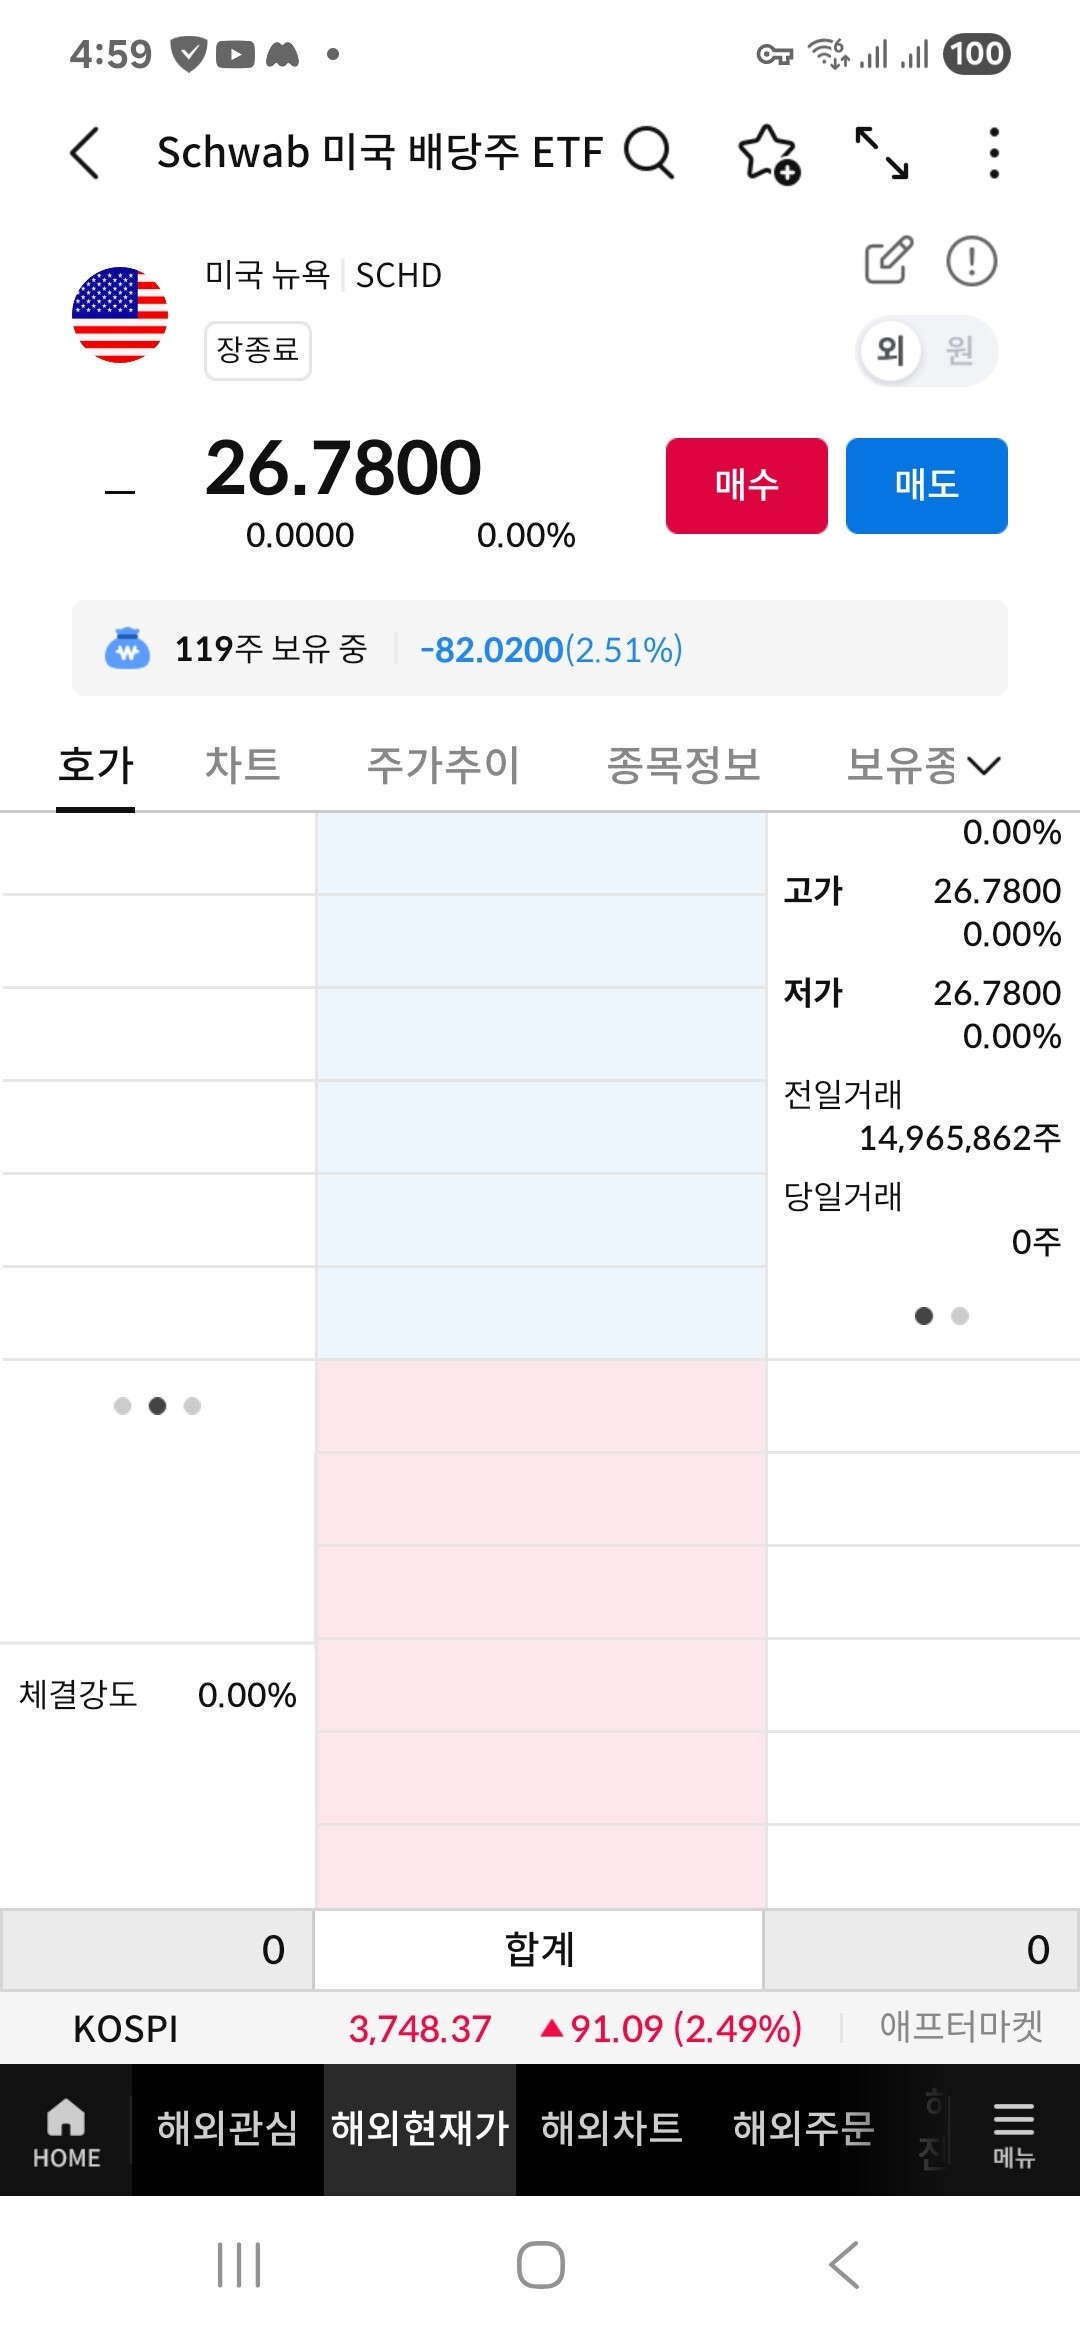Screen dimensions: 1080x2340
Task: Open the three-dot overflow menu
Action: point(993,153)
